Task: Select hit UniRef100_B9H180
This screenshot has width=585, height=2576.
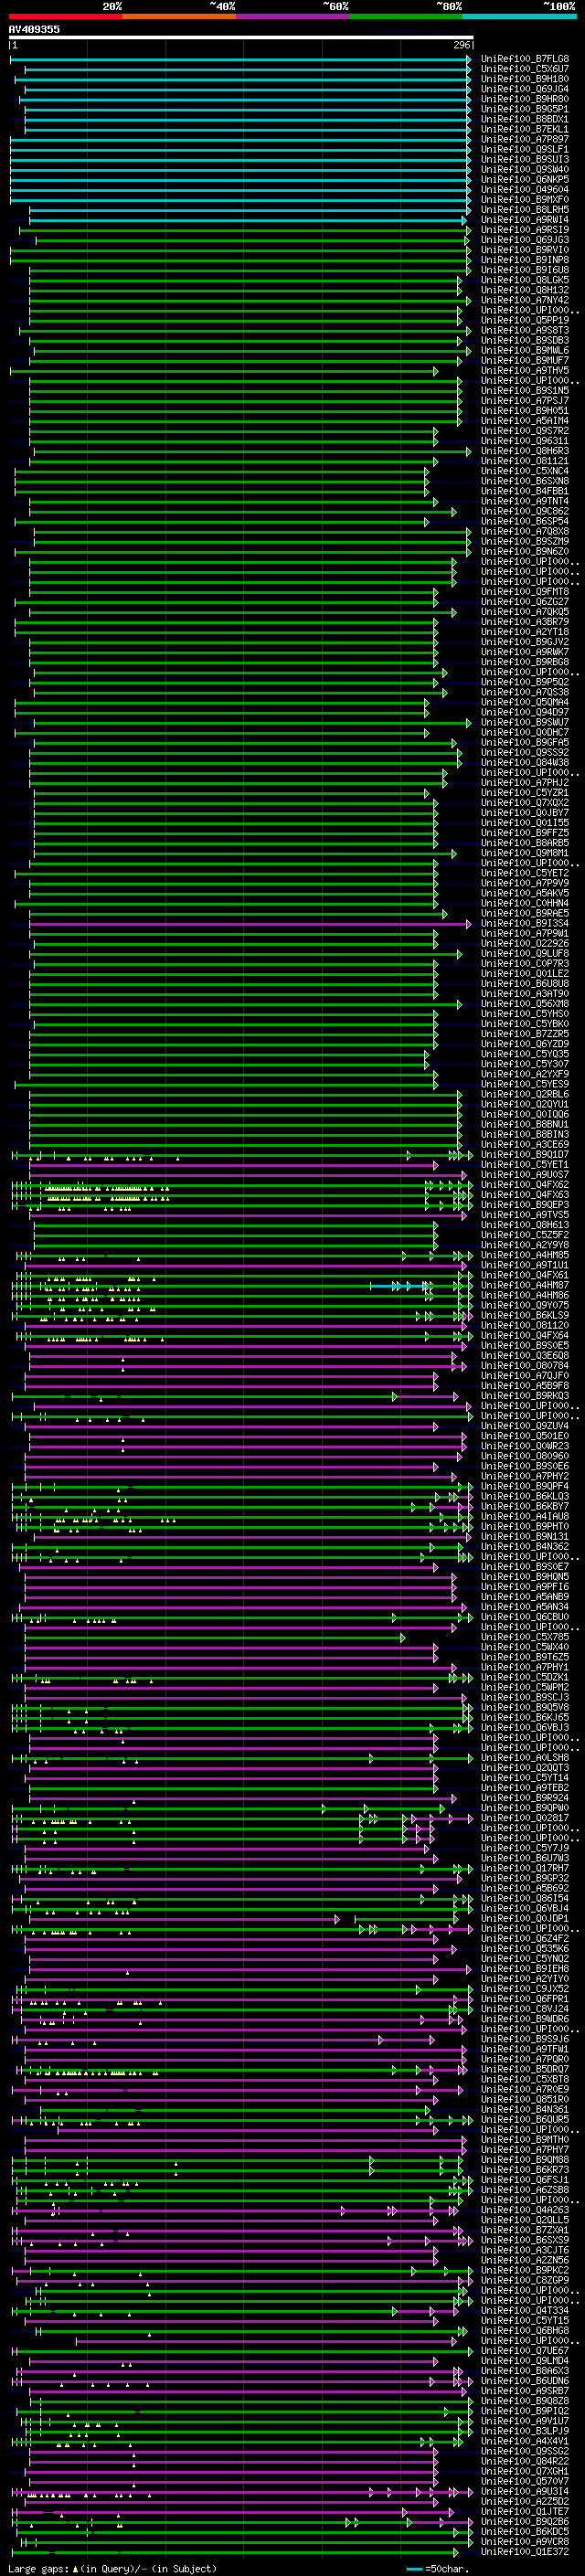Action: [x=524, y=79]
